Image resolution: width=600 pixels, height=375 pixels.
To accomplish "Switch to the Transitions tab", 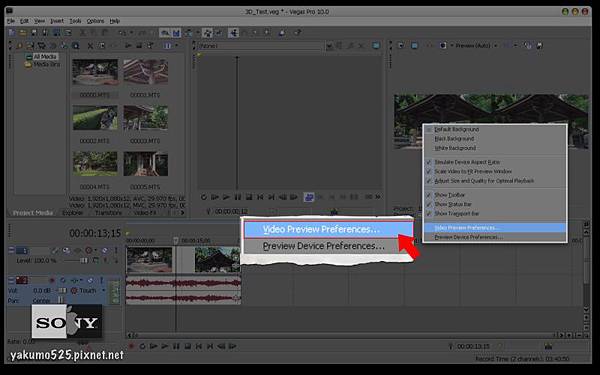I will tap(108, 213).
